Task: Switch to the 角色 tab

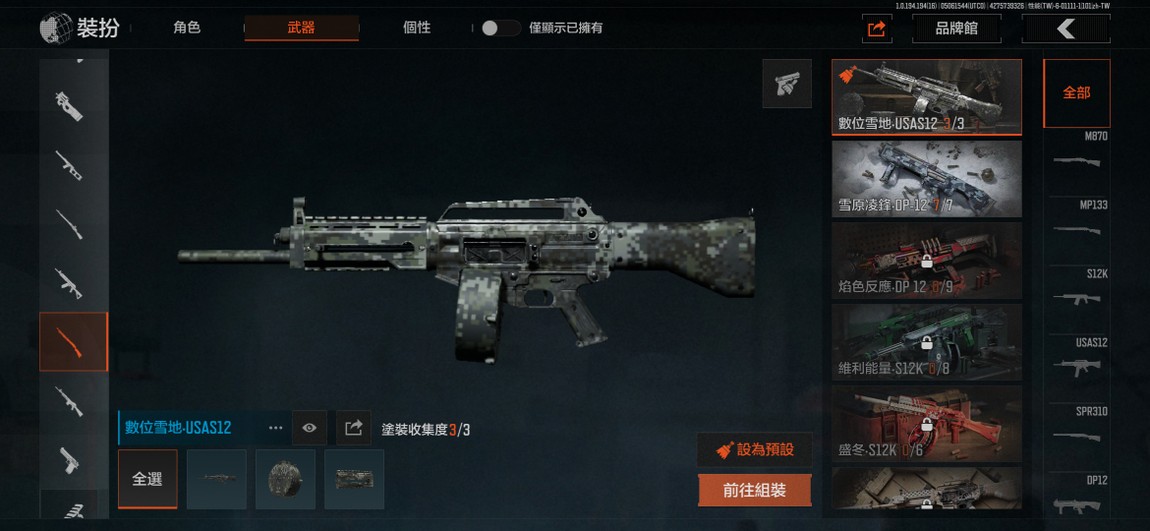Action: (x=187, y=28)
